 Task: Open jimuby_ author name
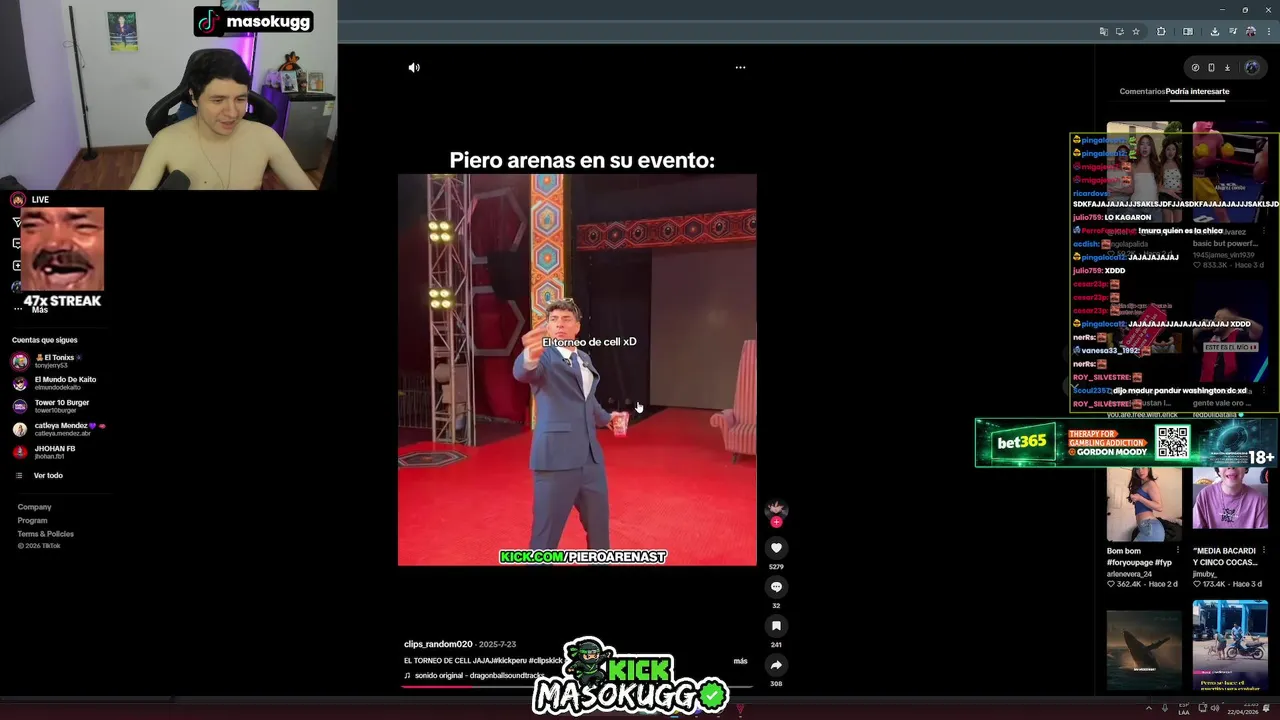click(1205, 574)
